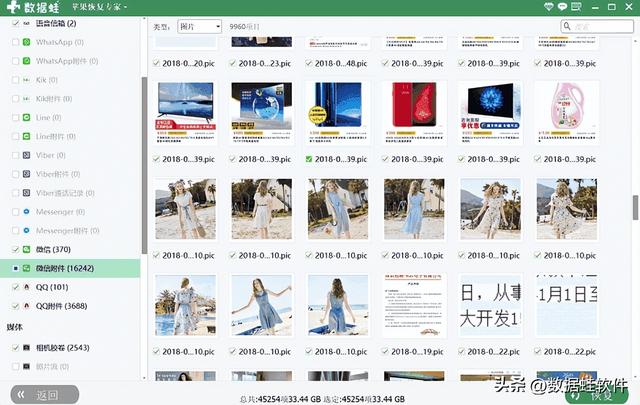Image resolution: width=640 pixels, height=405 pixels.
Task: Click the Messenger app icon
Action: click(27, 212)
